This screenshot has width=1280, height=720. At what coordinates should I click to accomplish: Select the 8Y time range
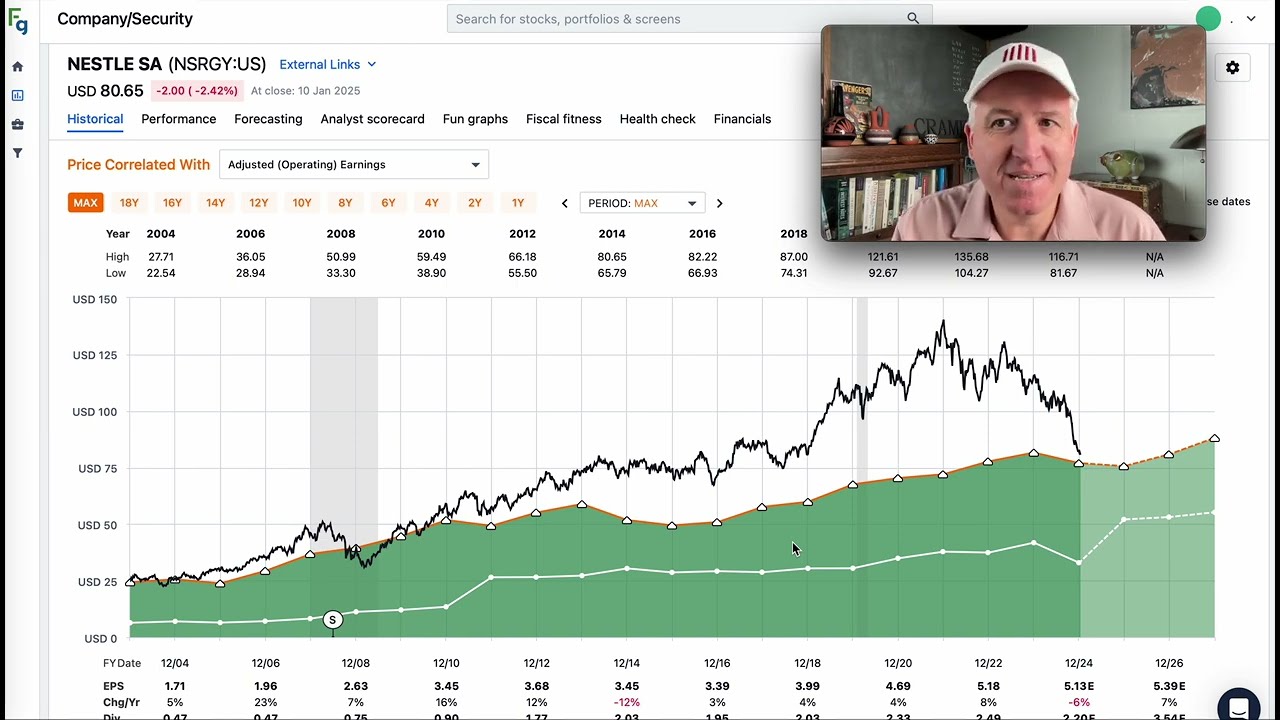pos(345,203)
